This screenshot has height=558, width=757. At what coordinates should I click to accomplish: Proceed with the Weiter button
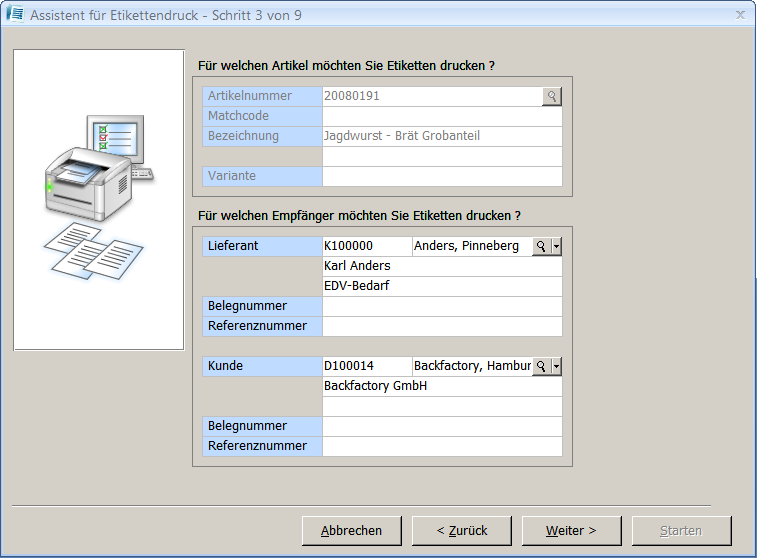(571, 530)
